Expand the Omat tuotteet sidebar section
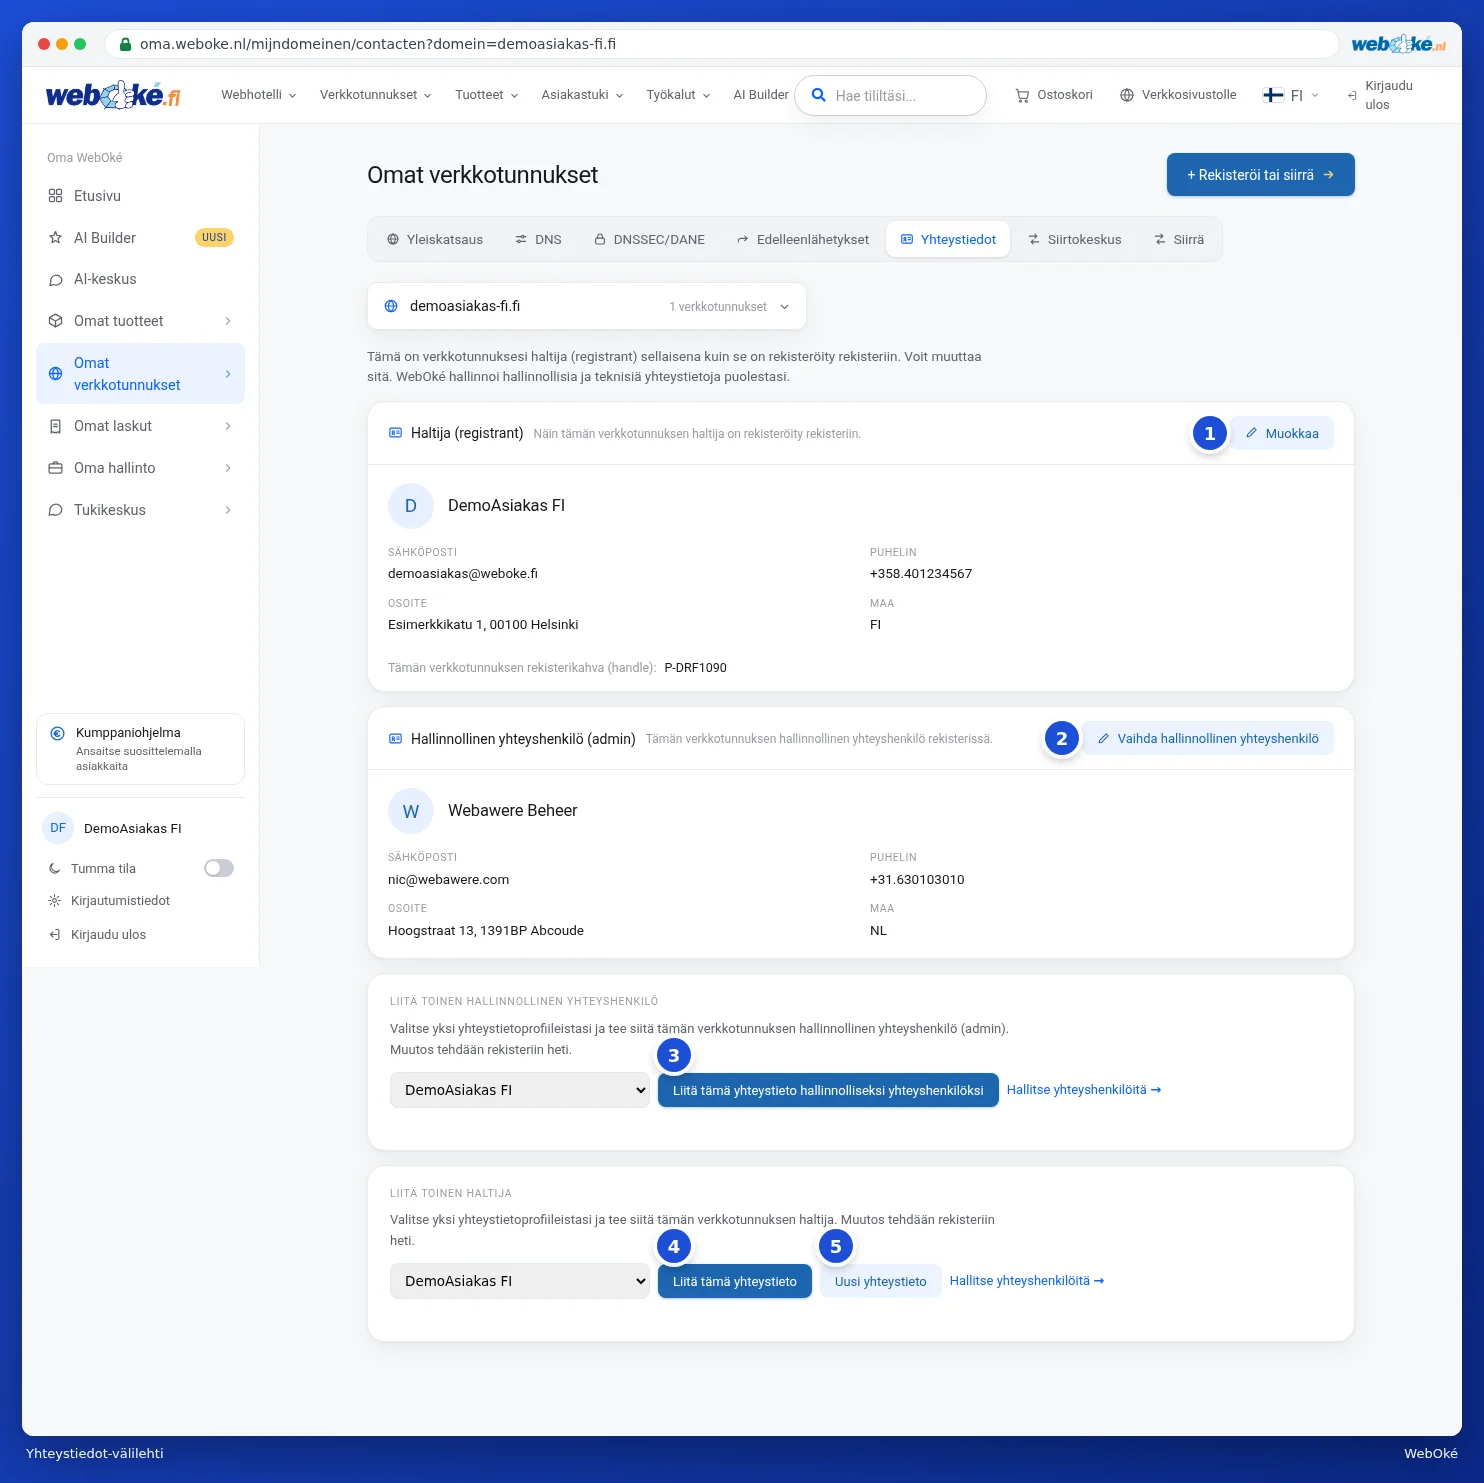1484x1483 pixels. tap(140, 321)
